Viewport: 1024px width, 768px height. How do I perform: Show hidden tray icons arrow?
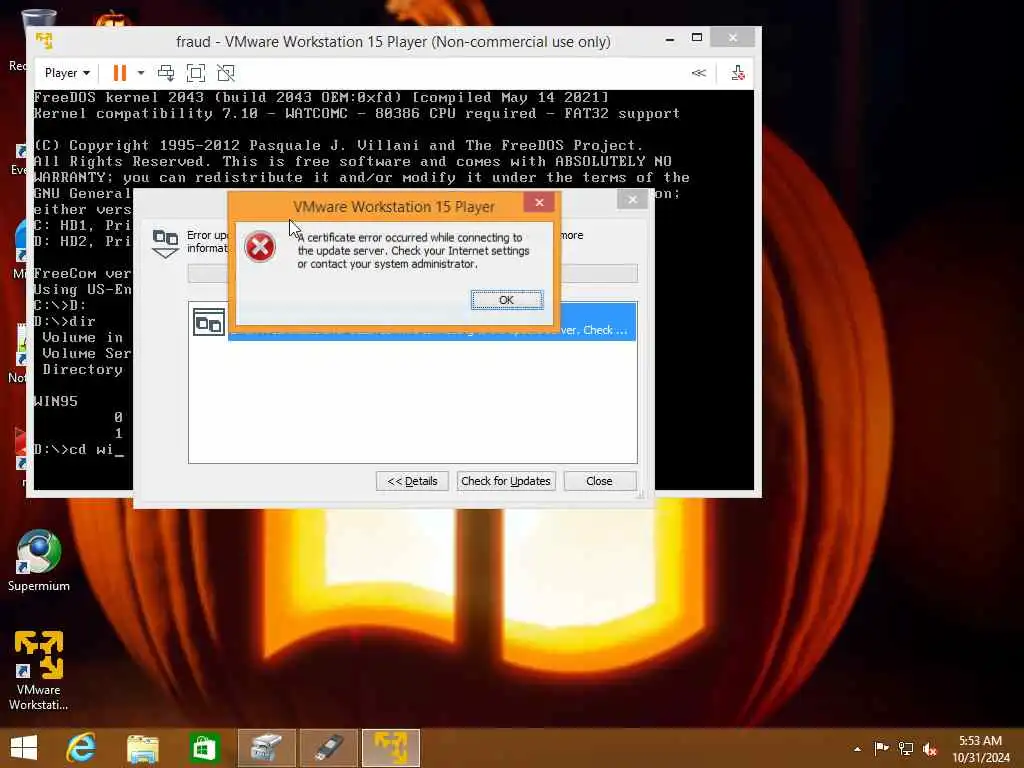(x=857, y=749)
